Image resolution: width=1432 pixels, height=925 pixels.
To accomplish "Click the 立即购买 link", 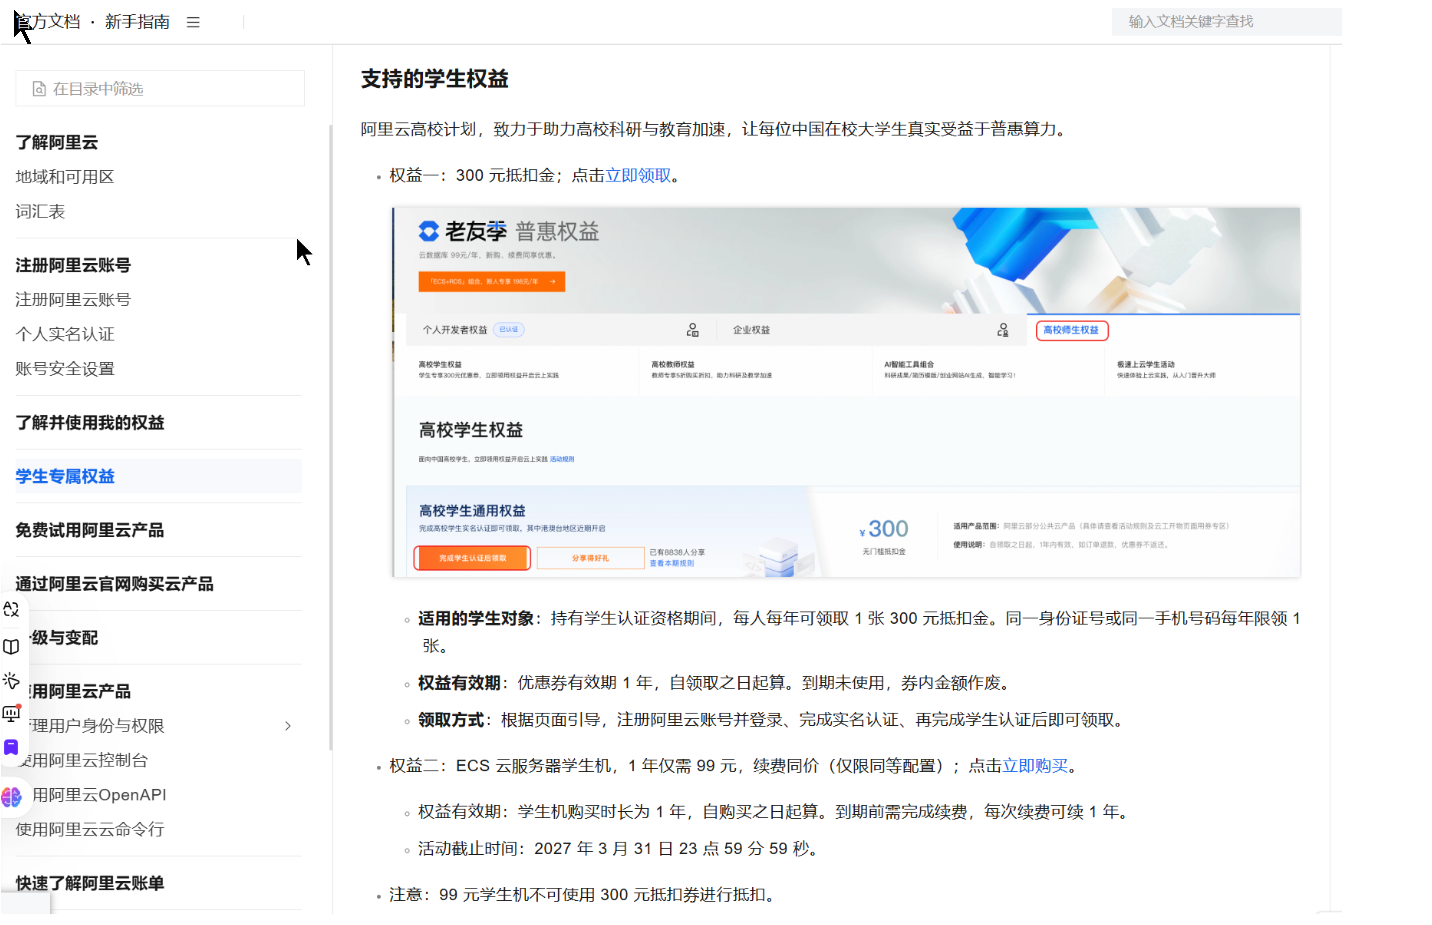I will pyautogui.click(x=1035, y=766).
